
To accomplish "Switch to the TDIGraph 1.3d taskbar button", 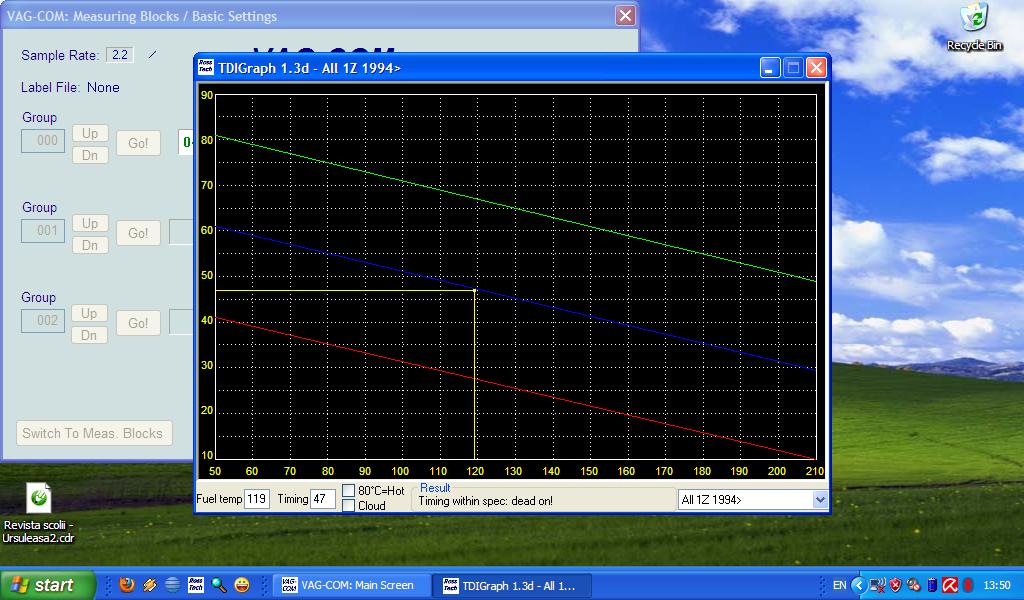I will 511,585.
